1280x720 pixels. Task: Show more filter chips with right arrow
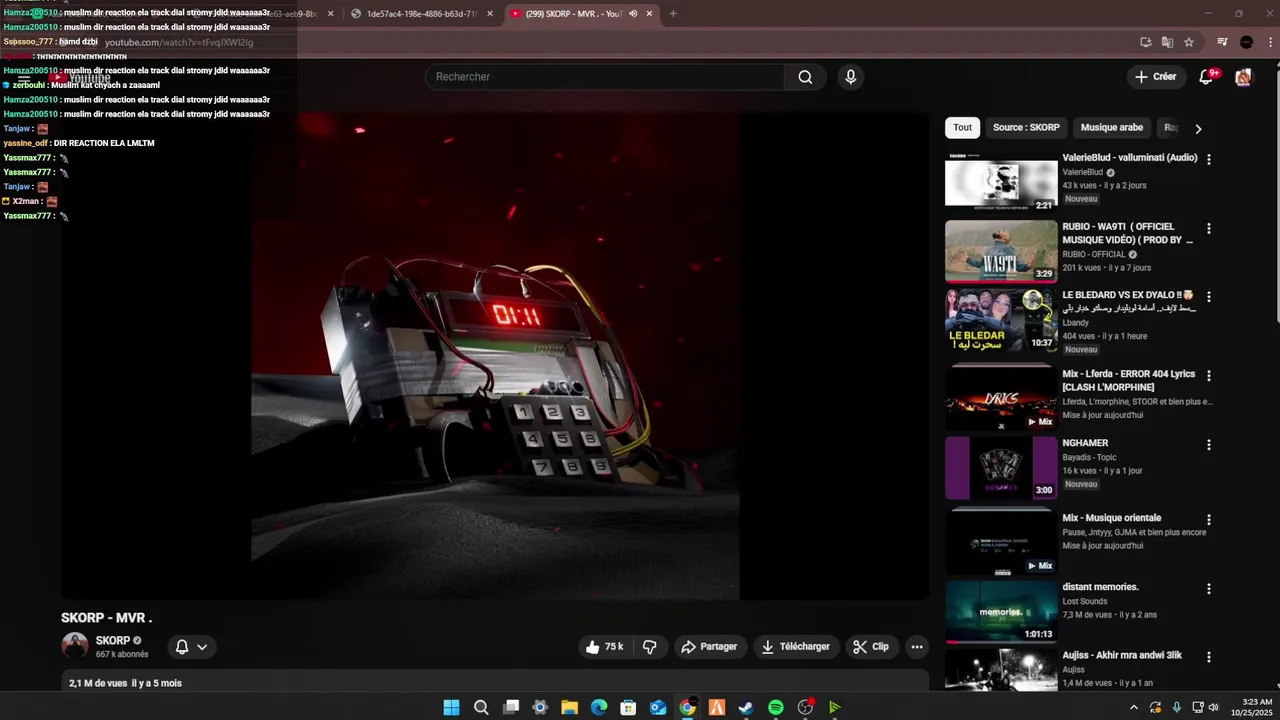(x=1198, y=128)
